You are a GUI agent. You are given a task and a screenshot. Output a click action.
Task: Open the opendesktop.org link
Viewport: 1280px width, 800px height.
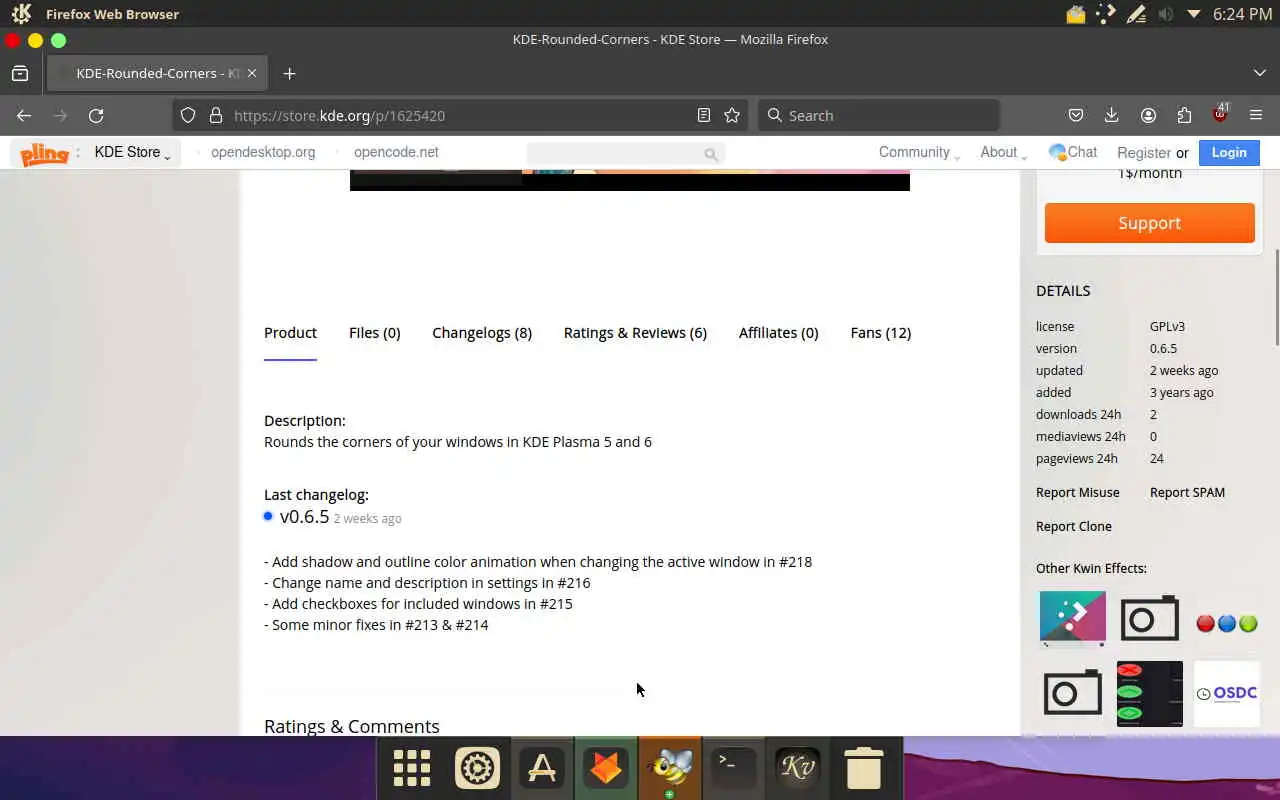point(263,152)
